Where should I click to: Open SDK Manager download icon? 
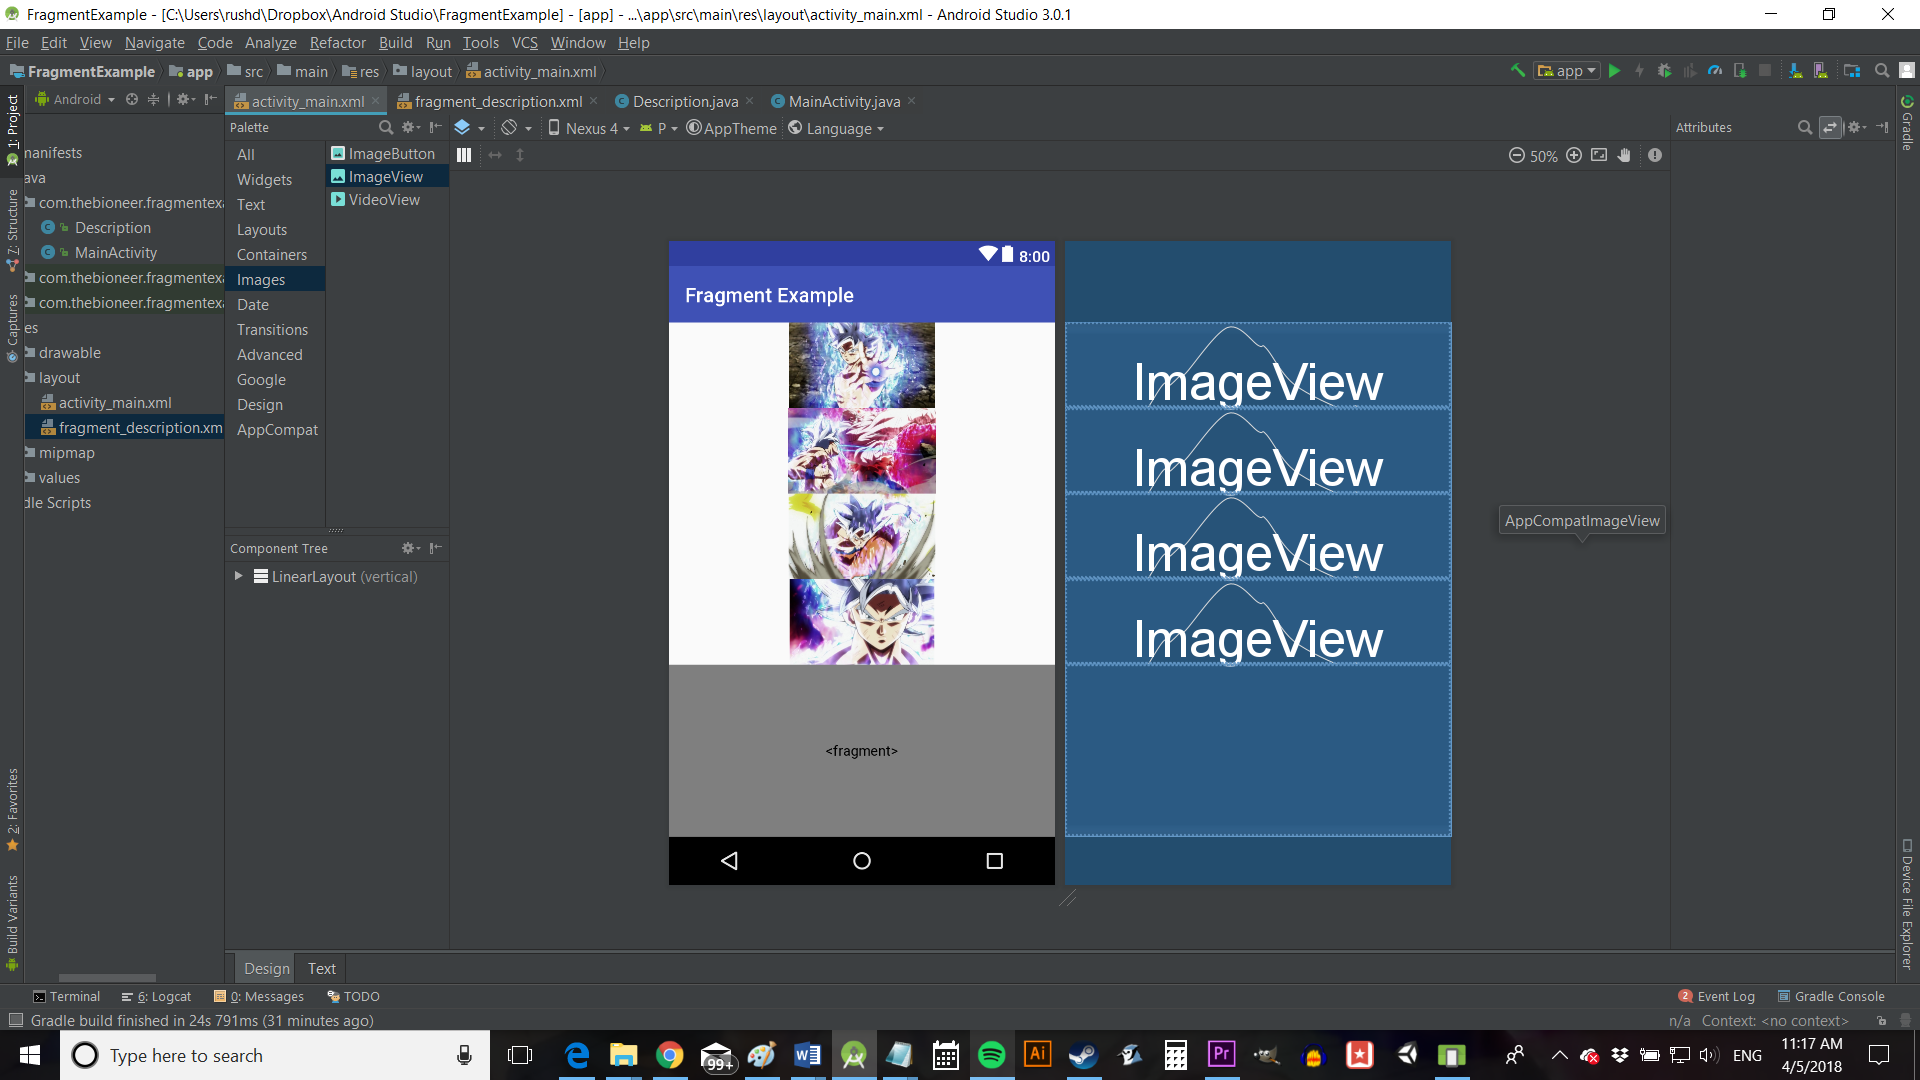tap(1795, 71)
